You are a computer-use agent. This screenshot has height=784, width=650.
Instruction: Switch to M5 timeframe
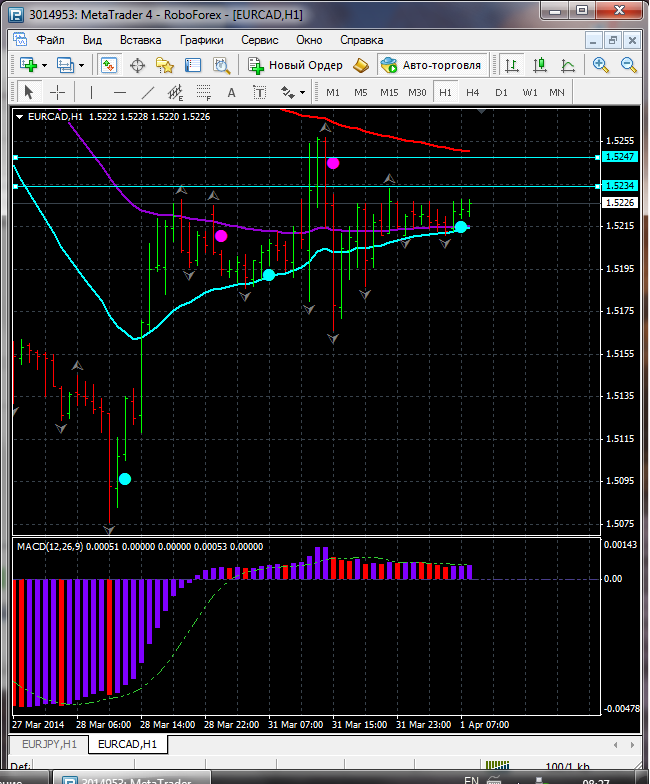pos(360,92)
